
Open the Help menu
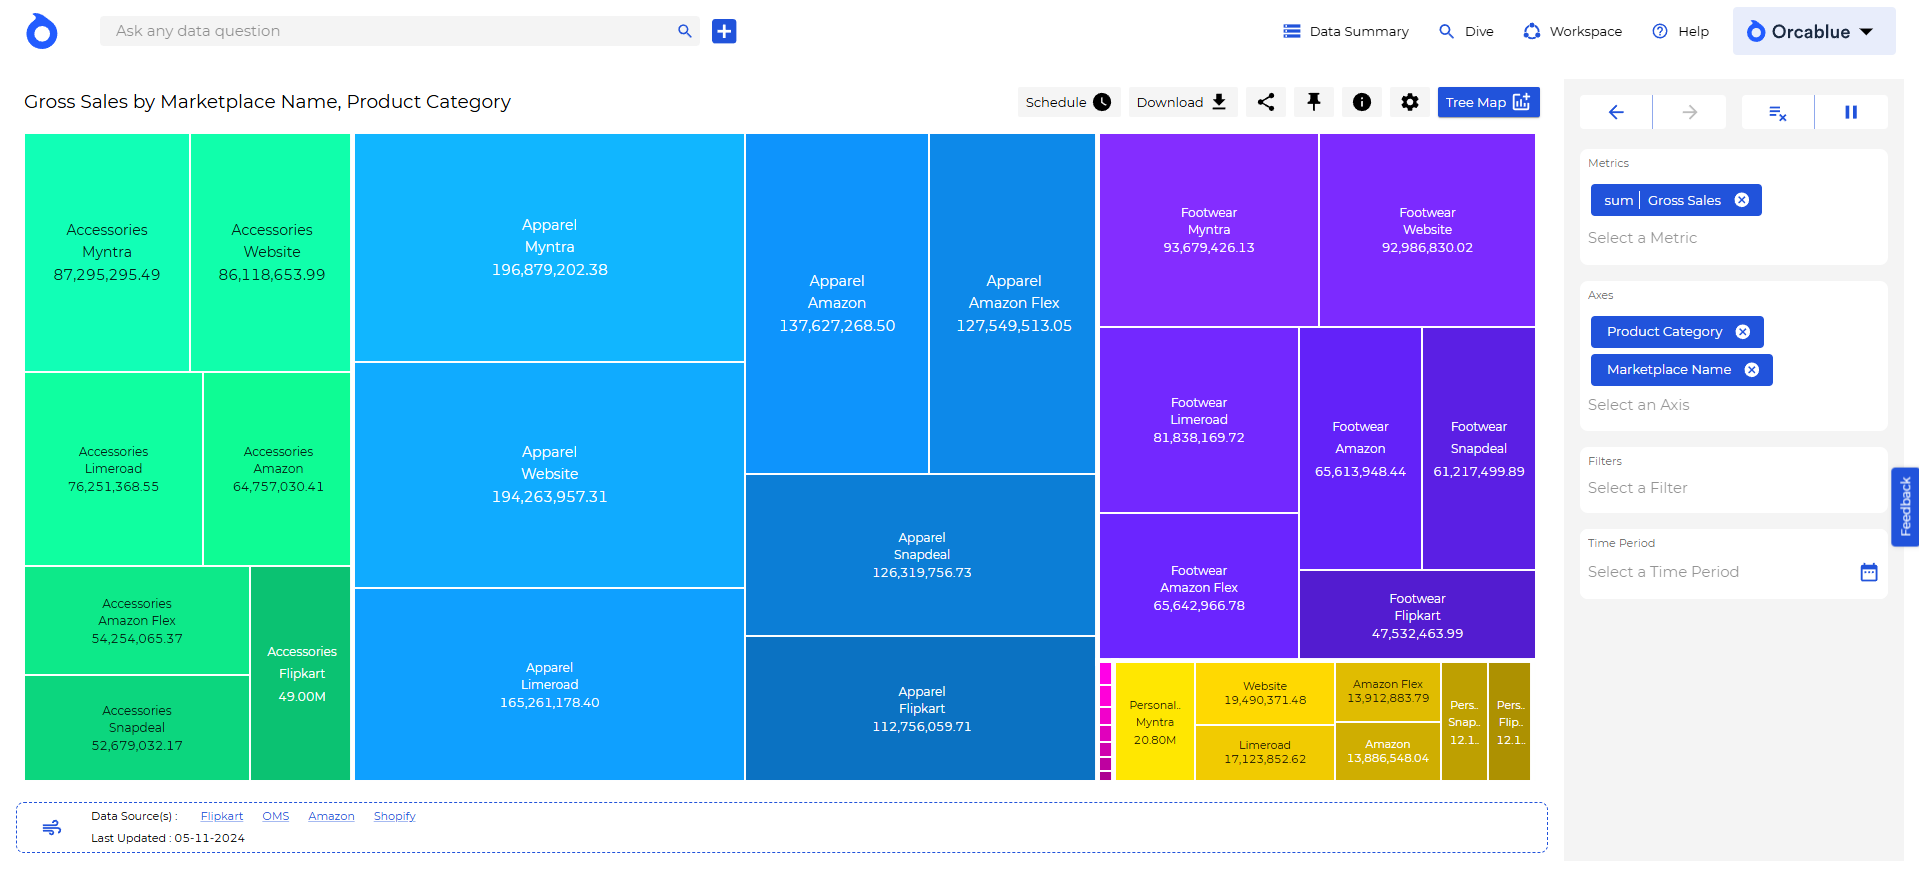(x=1681, y=31)
